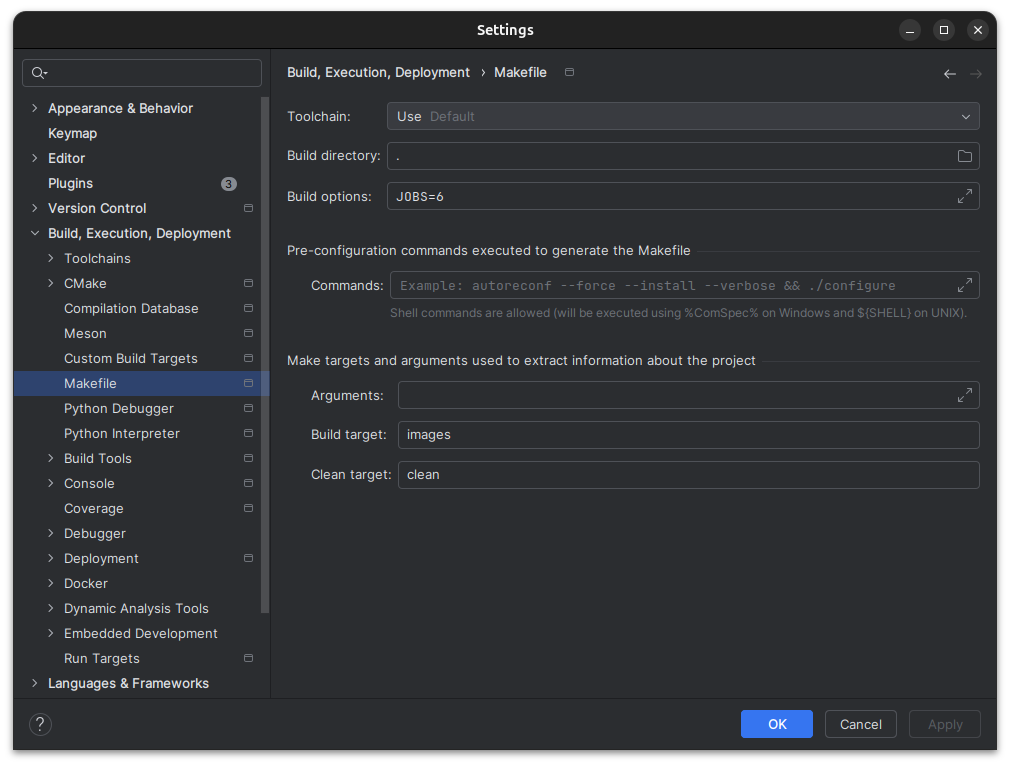Click project icon next to Version Control
The width and height of the screenshot is (1010, 766).
tap(248, 208)
